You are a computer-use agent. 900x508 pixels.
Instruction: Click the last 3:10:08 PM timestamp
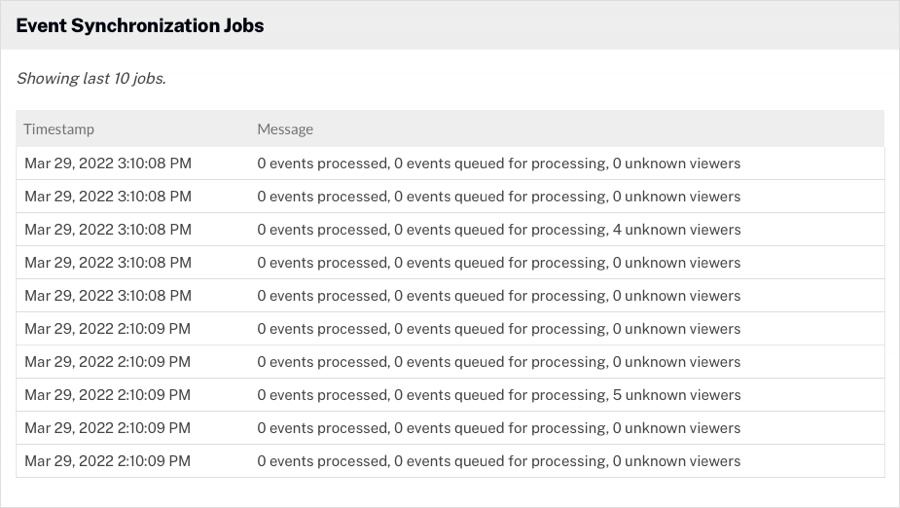click(x=108, y=296)
